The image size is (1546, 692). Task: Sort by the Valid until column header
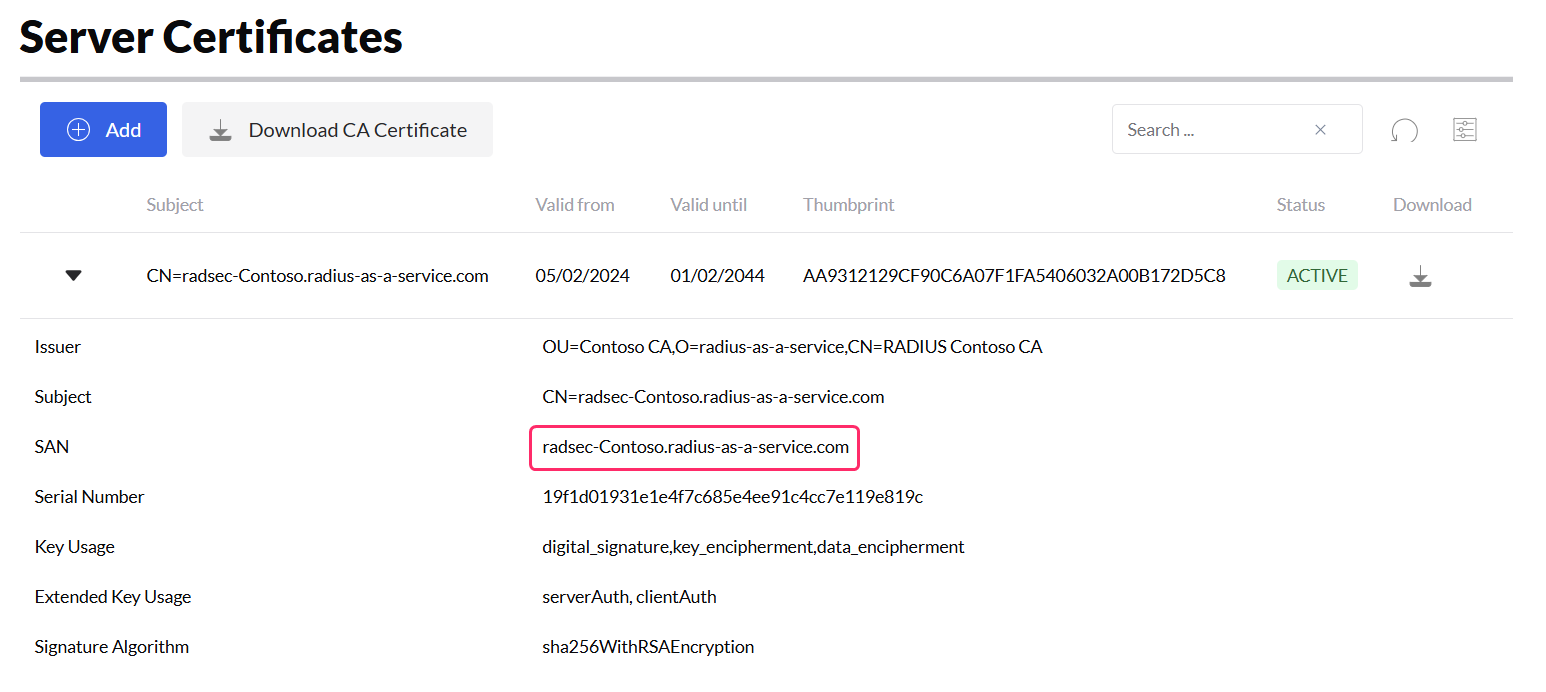click(708, 205)
